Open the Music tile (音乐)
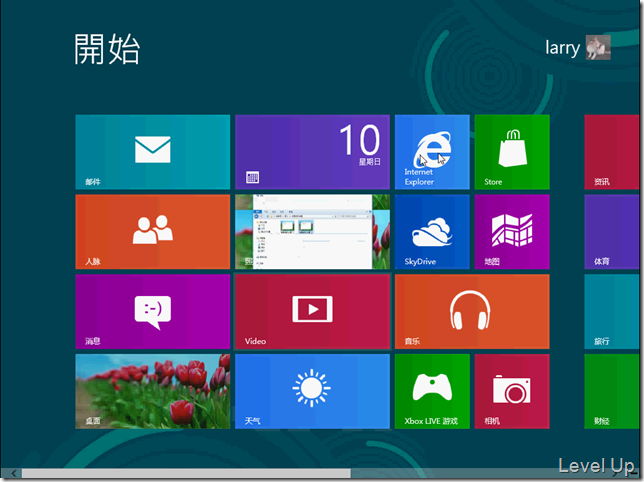 tap(472, 311)
